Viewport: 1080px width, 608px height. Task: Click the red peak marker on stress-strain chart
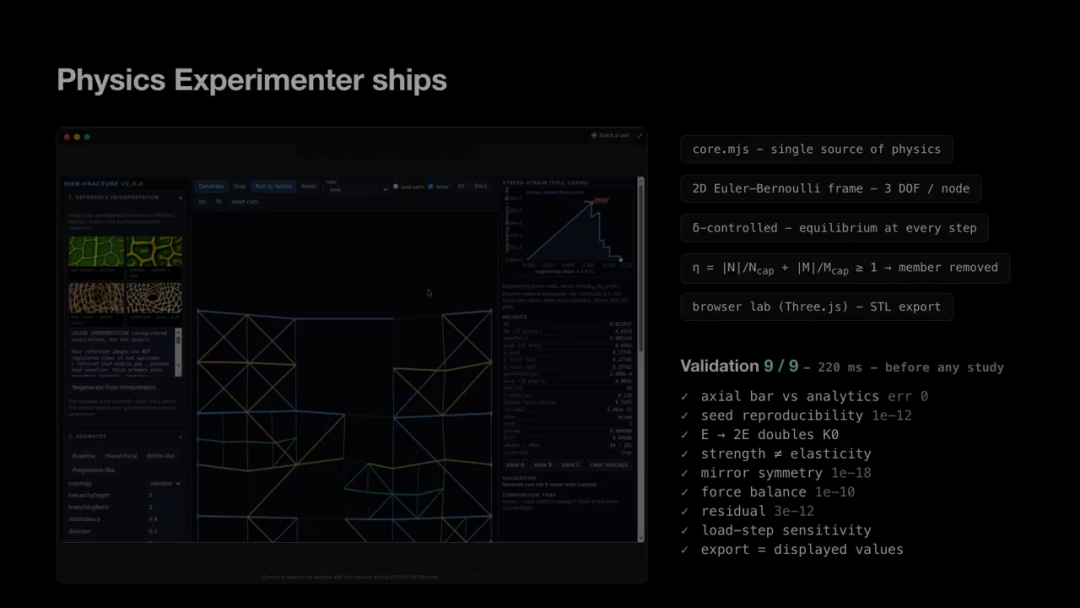click(x=590, y=202)
